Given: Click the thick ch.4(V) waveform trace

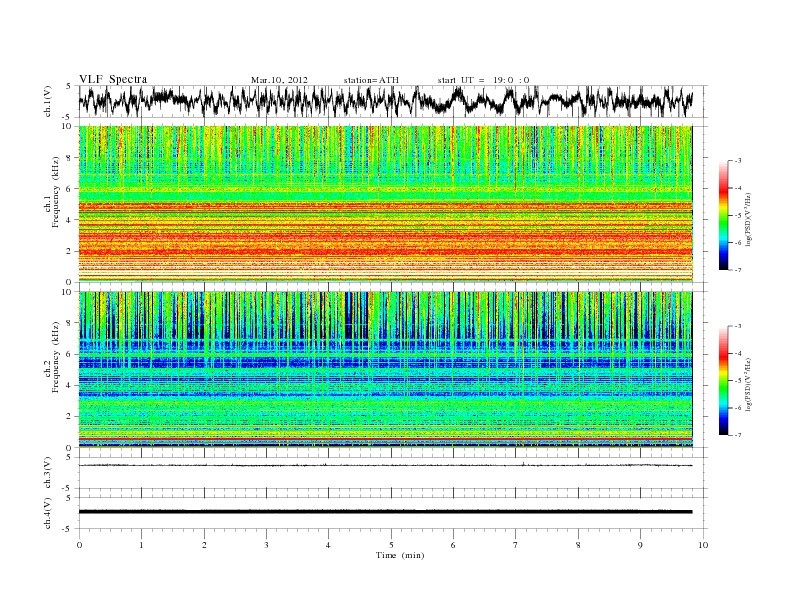Looking at the screenshot, I should coord(385,512).
